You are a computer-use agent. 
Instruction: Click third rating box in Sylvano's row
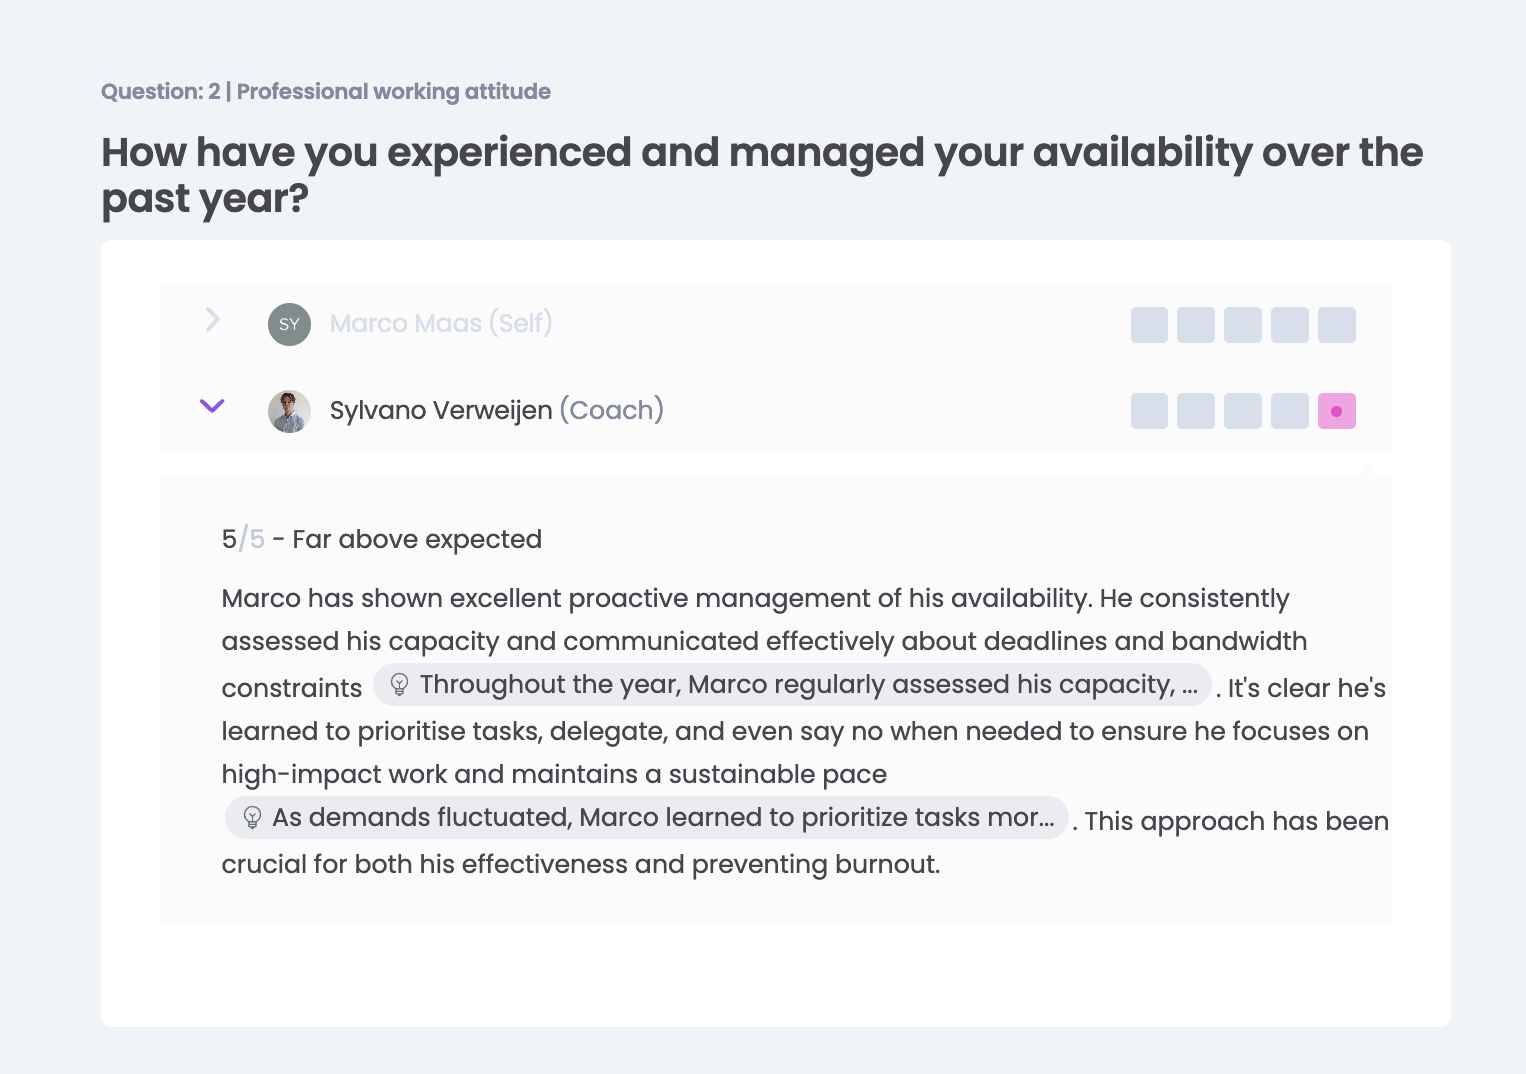tap(1242, 411)
